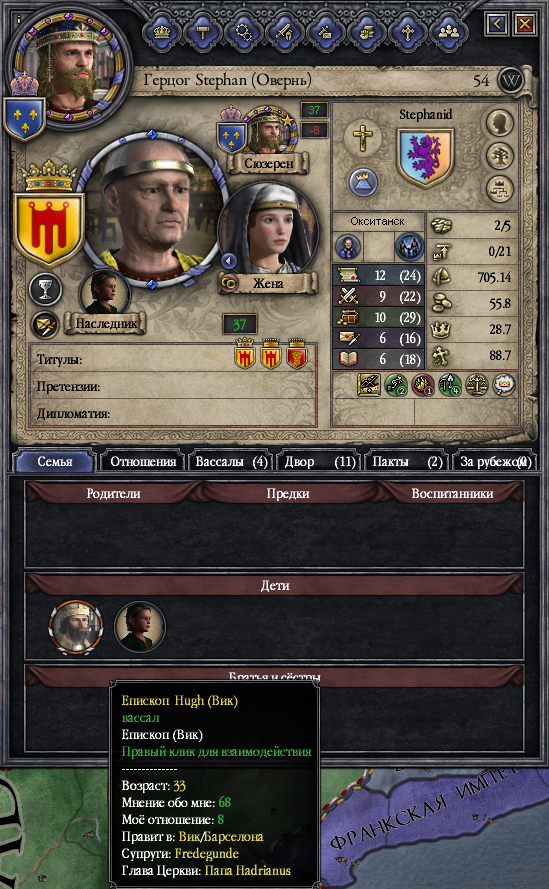Viewport: 549px width, 889px height.
Task: Switch to the Вассалы tab
Action: point(231,462)
